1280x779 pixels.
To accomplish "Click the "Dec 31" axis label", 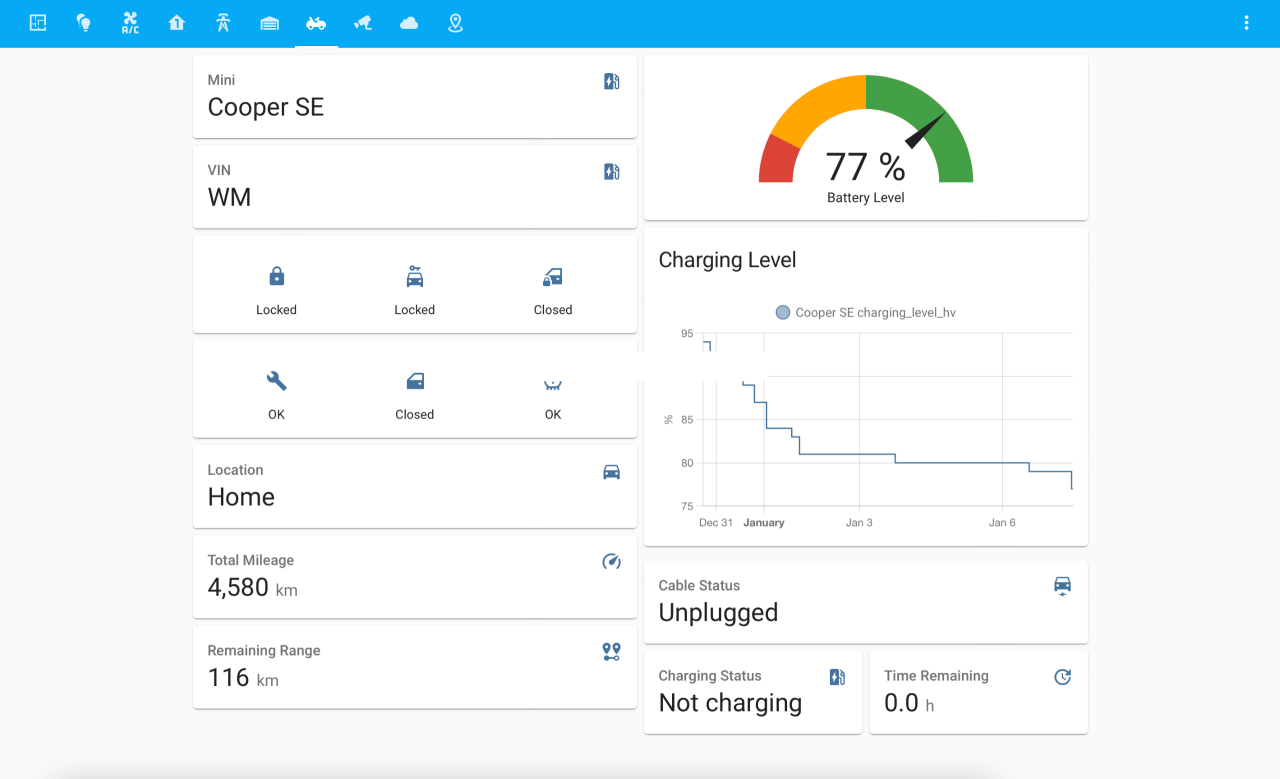I will tap(716, 523).
